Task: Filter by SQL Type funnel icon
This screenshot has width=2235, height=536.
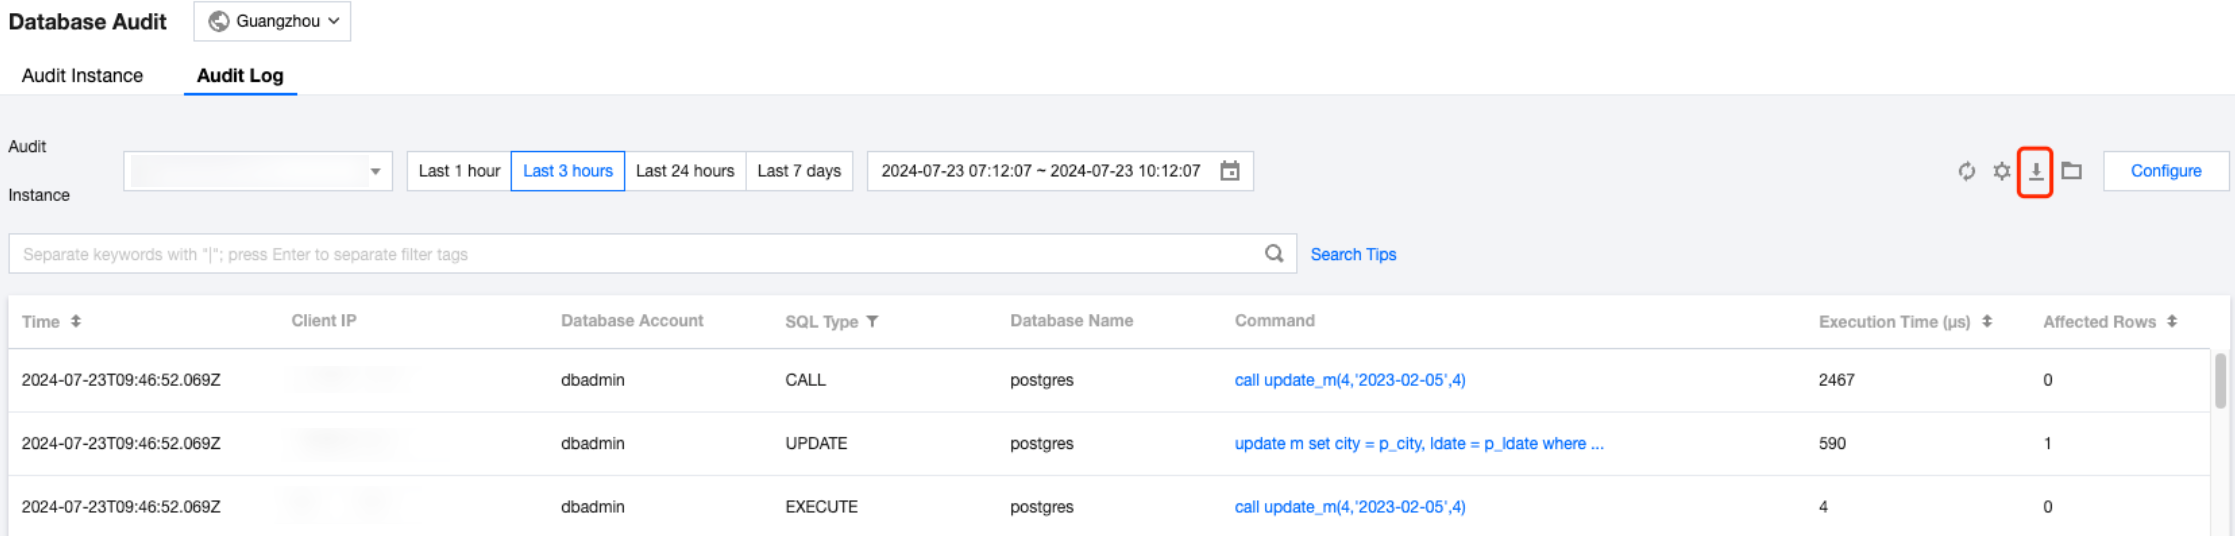Action: tap(872, 321)
